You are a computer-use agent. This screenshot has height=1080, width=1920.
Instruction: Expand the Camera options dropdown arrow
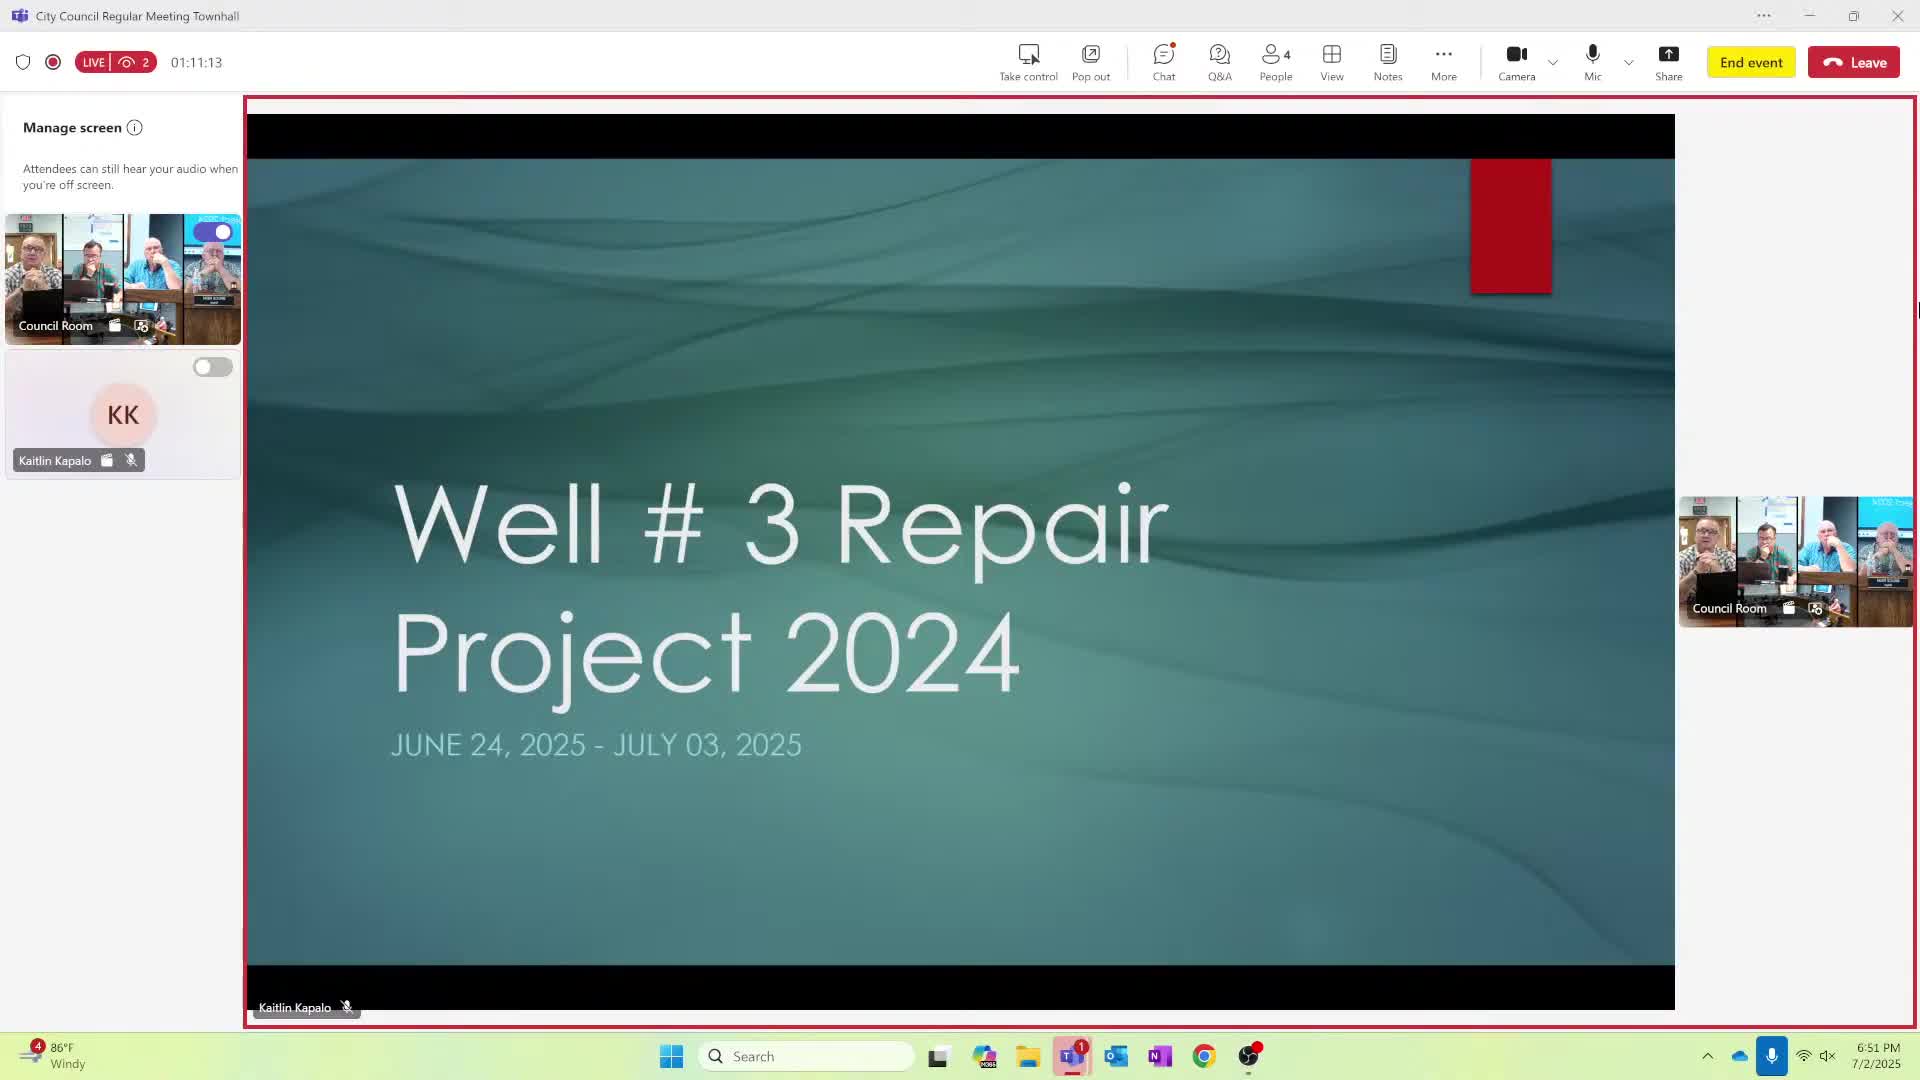[1553, 62]
